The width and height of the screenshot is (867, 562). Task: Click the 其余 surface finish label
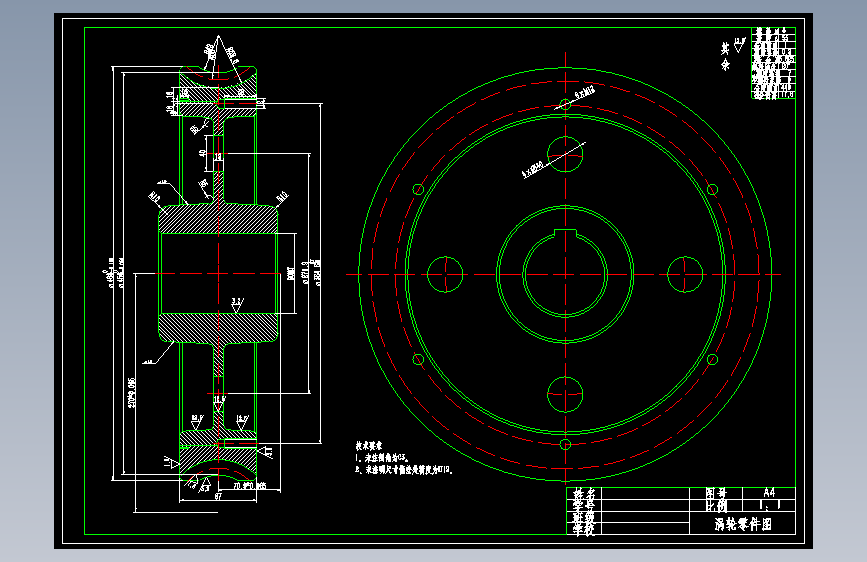[725, 56]
